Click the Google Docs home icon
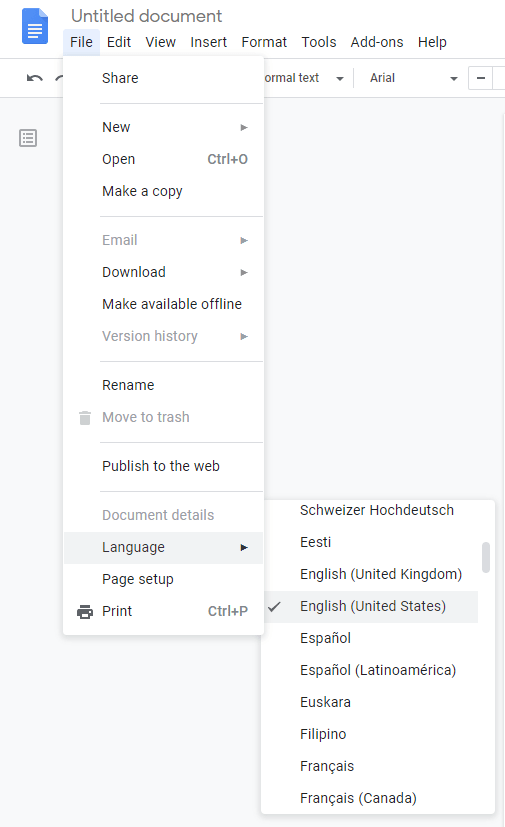This screenshot has height=827, width=505. point(35,26)
